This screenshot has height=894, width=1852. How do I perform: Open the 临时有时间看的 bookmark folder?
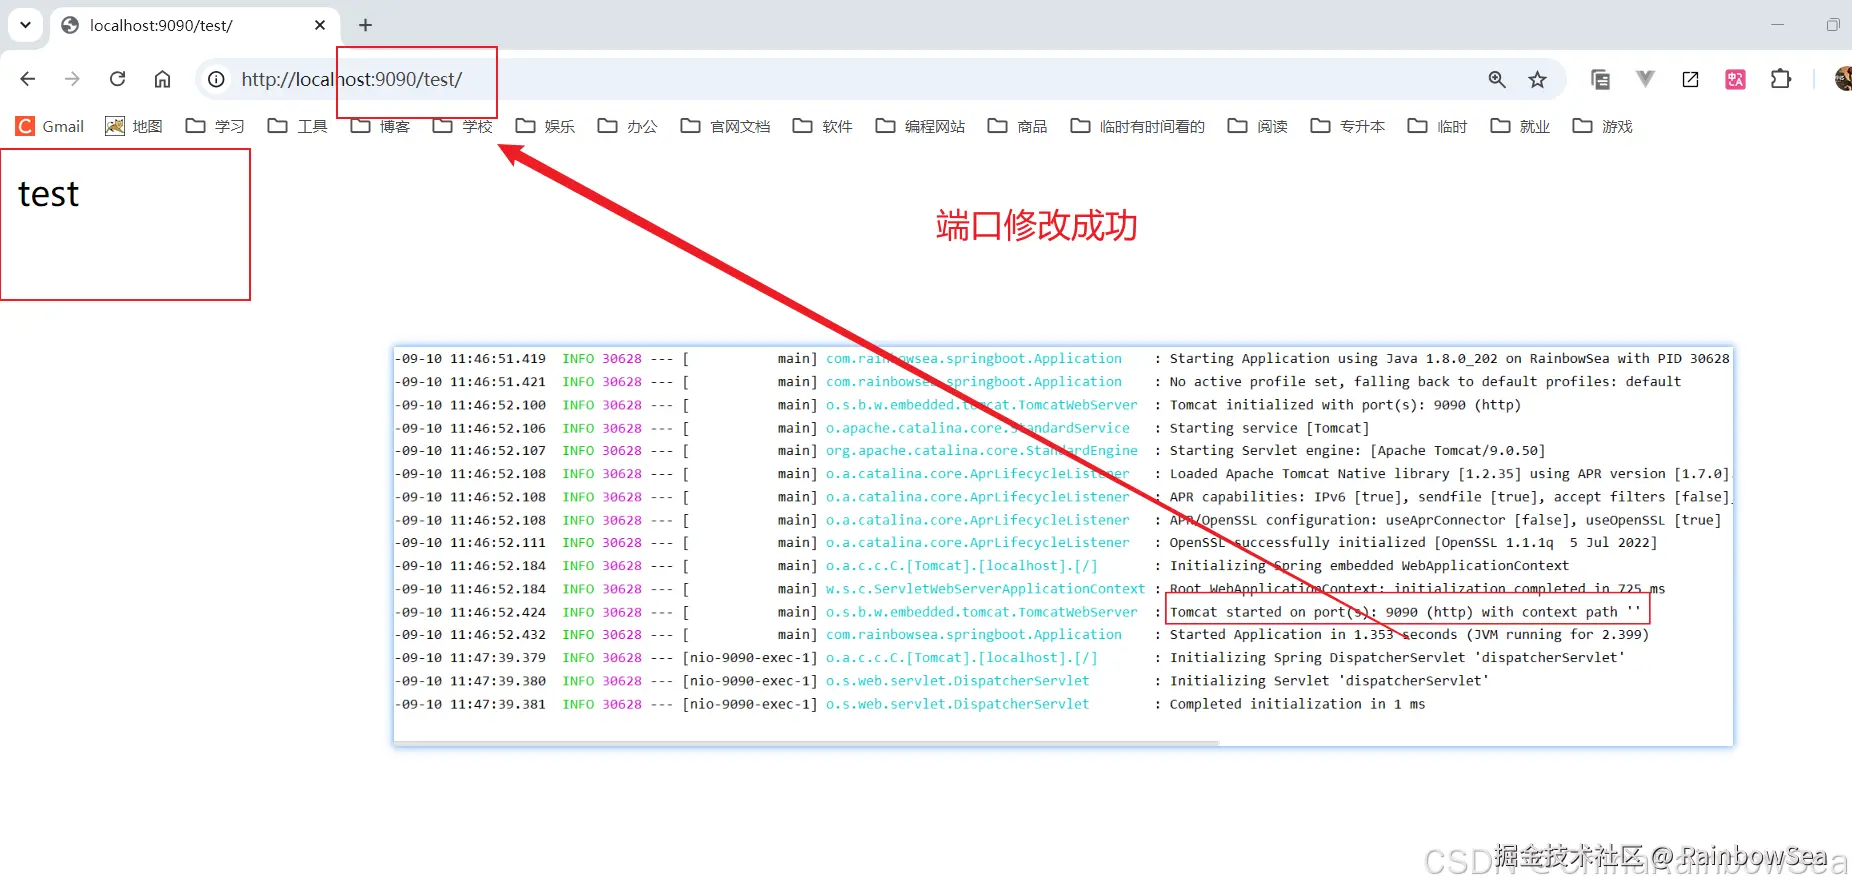click(1138, 126)
